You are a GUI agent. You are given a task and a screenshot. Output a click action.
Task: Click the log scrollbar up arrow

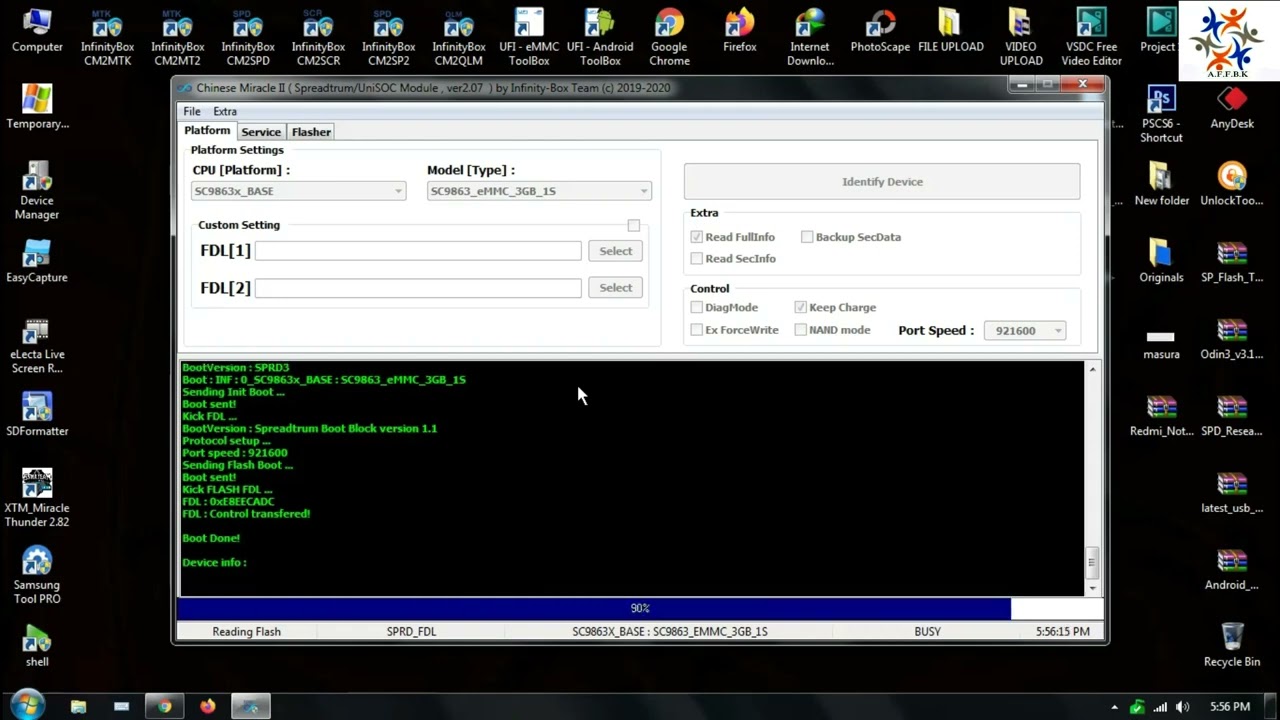1092,370
